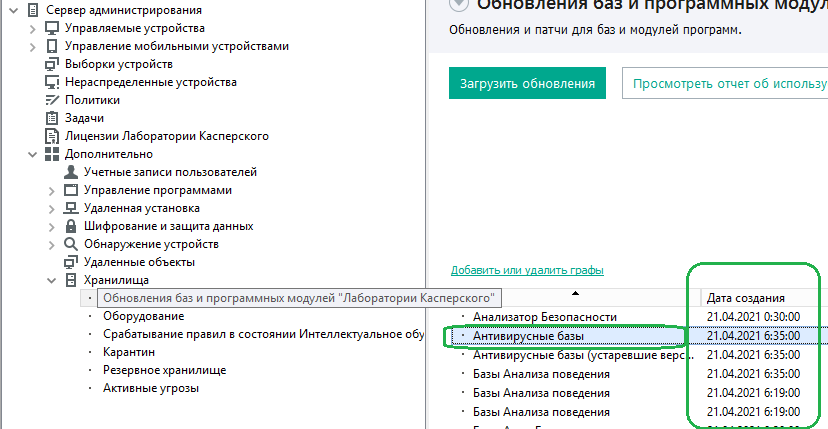Click the Хранилища storage icon
828x429 pixels.
[71, 280]
